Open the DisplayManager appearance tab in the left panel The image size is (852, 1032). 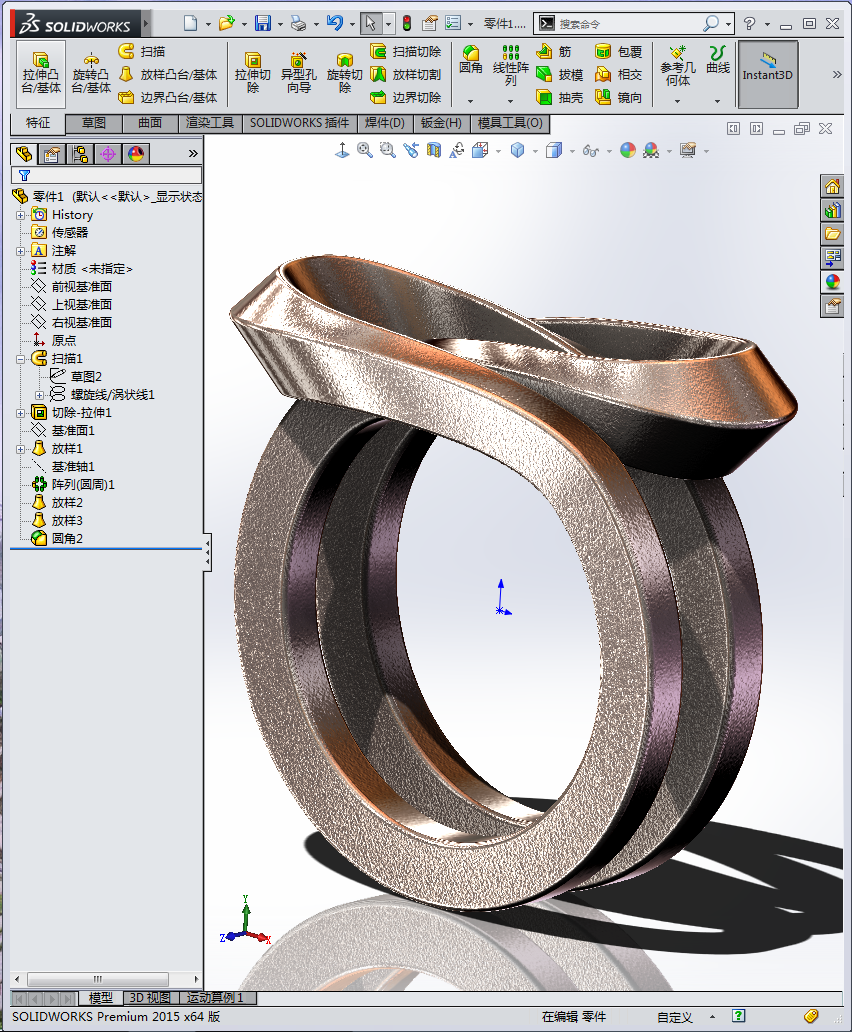pyautogui.click(x=136, y=153)
